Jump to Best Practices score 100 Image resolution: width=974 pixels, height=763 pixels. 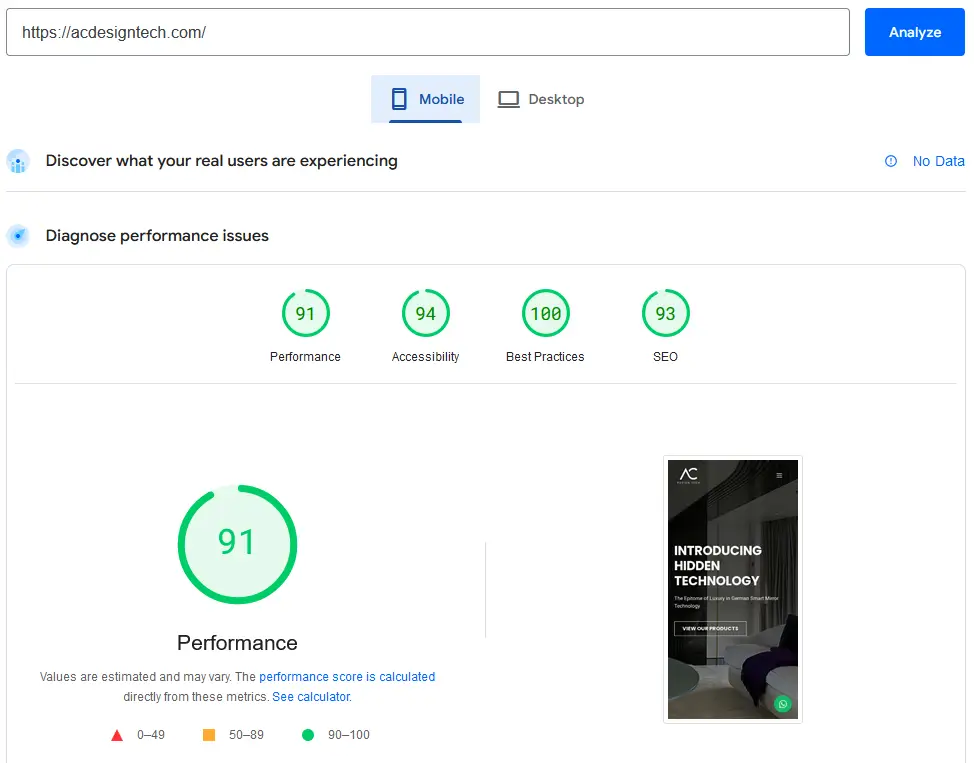click(x=545, y=314)
